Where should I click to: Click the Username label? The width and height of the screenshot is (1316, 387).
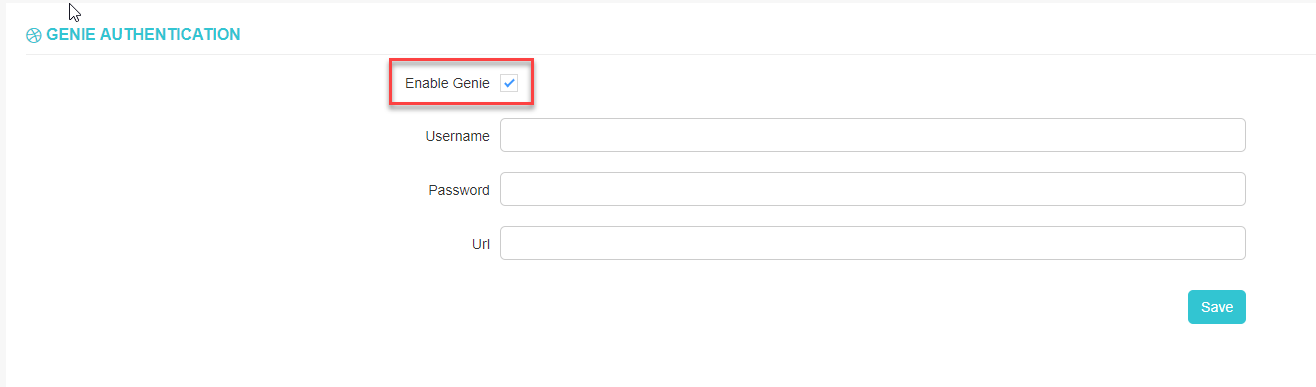(457, 136)
